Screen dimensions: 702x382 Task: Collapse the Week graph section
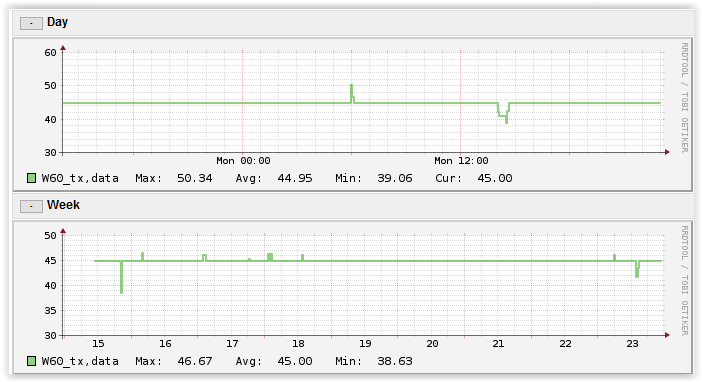[31, 206]
